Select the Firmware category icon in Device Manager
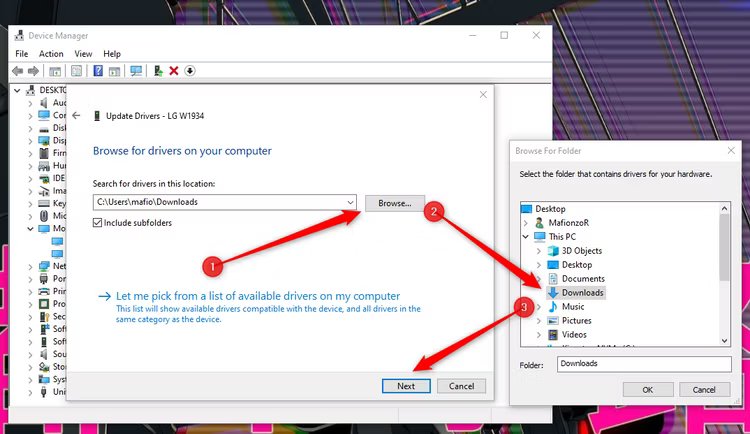The width and height of the screenshot is (750, 434). tap(44, 153)
